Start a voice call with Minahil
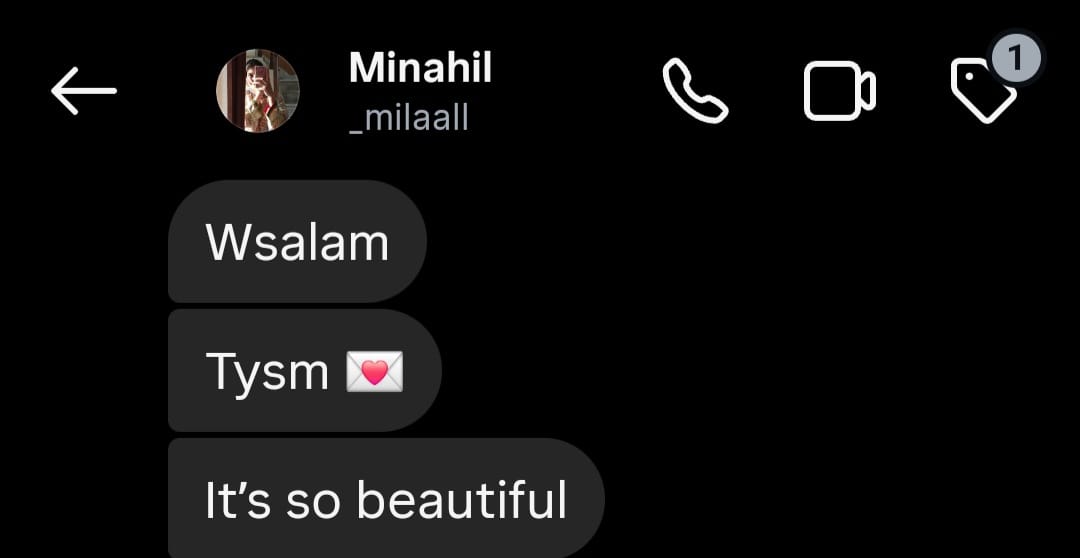Screen dimensions: 1080x558 click(x=695, y=91)
